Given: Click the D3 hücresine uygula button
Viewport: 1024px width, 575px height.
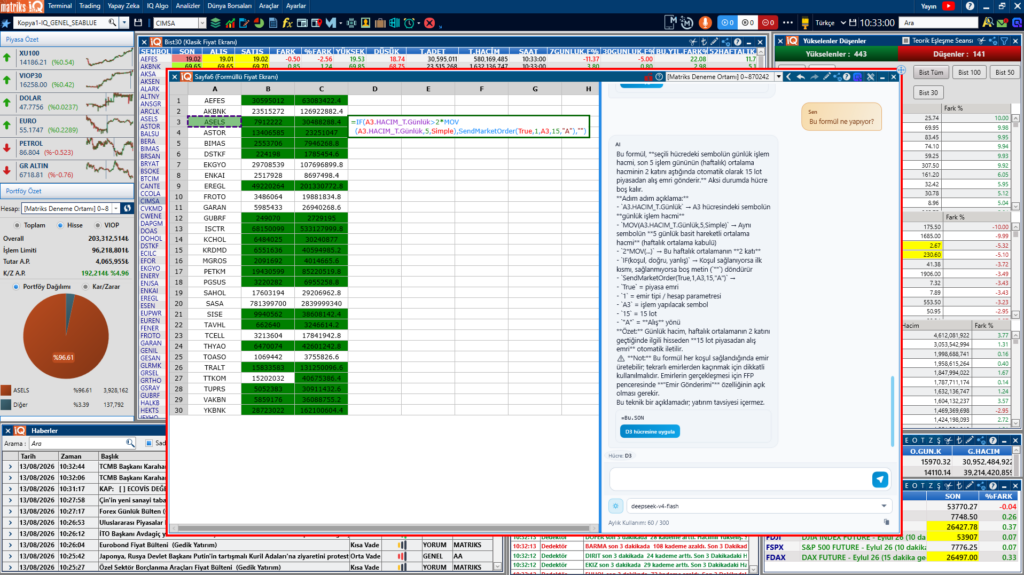Looking at the screenshot, I should (x=650, y=431).
